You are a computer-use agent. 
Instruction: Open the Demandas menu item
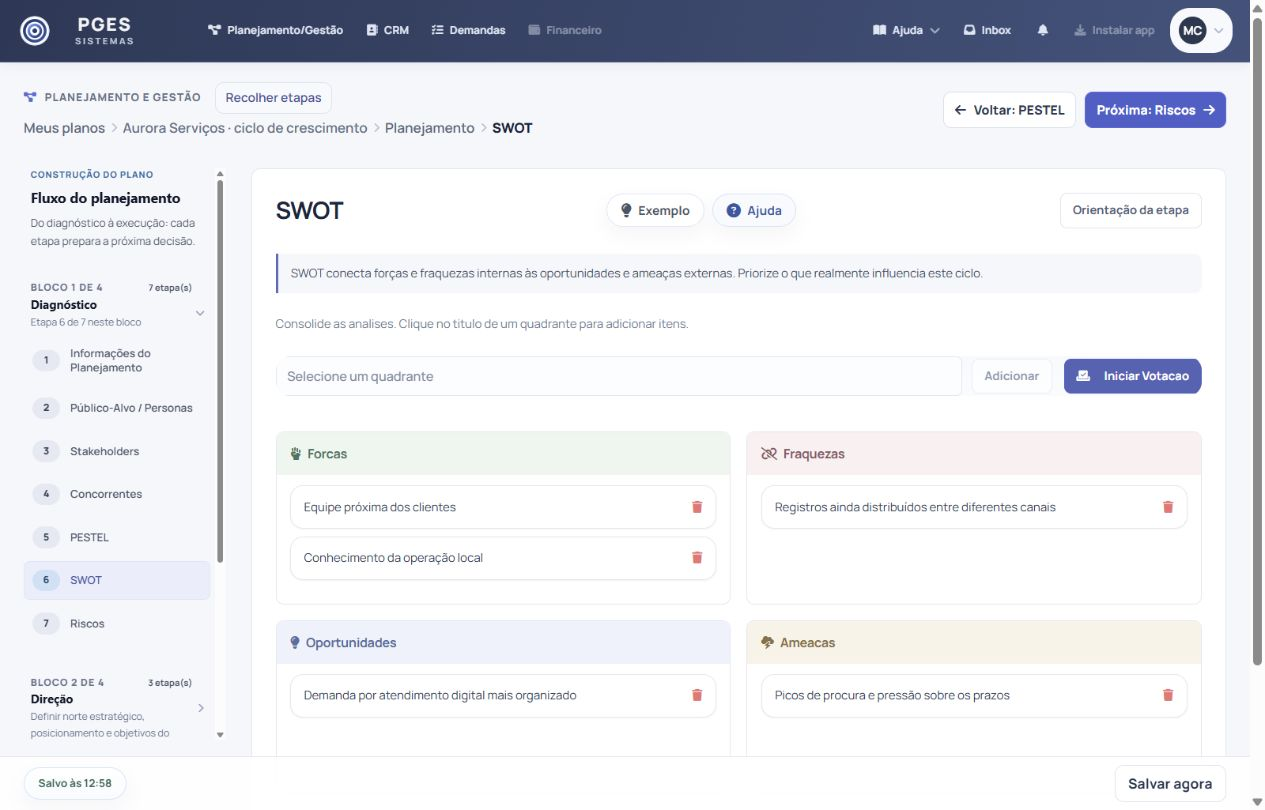(x=468, y=30)
